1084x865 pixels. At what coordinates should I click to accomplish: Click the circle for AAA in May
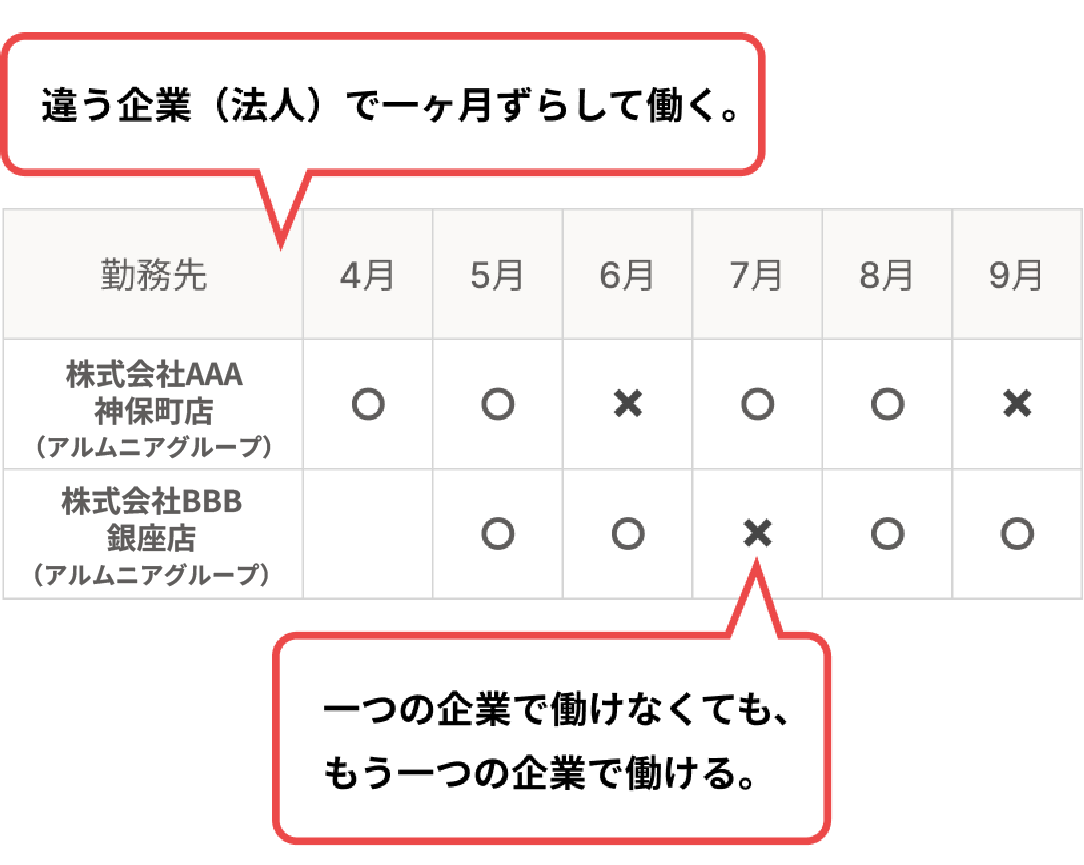(498, 404)
